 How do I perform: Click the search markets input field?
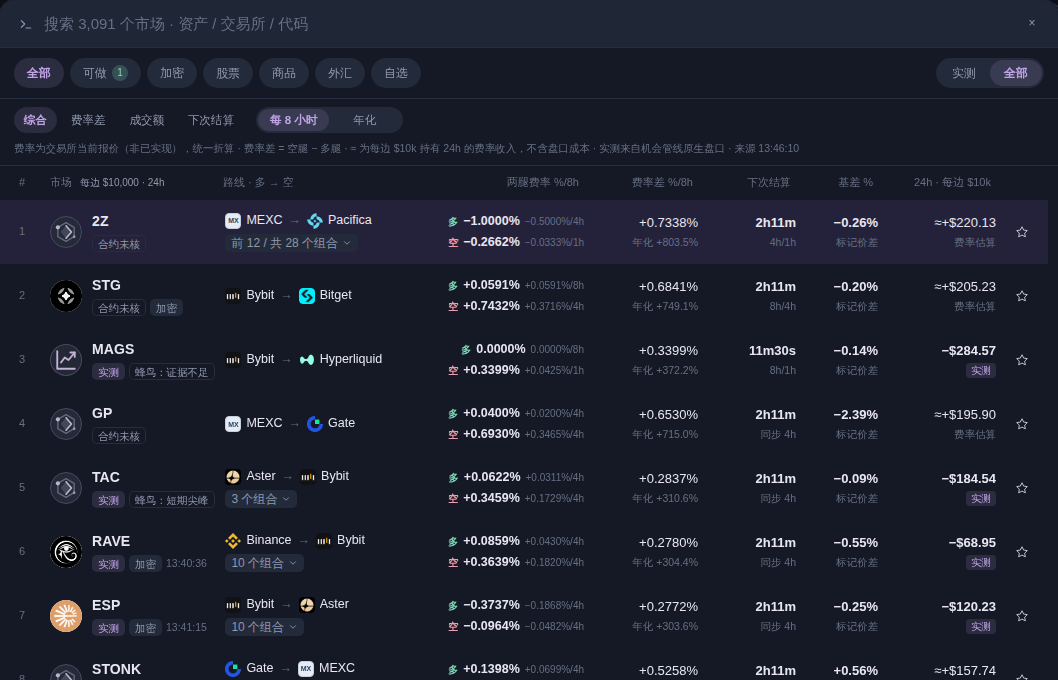pos(526,24)
